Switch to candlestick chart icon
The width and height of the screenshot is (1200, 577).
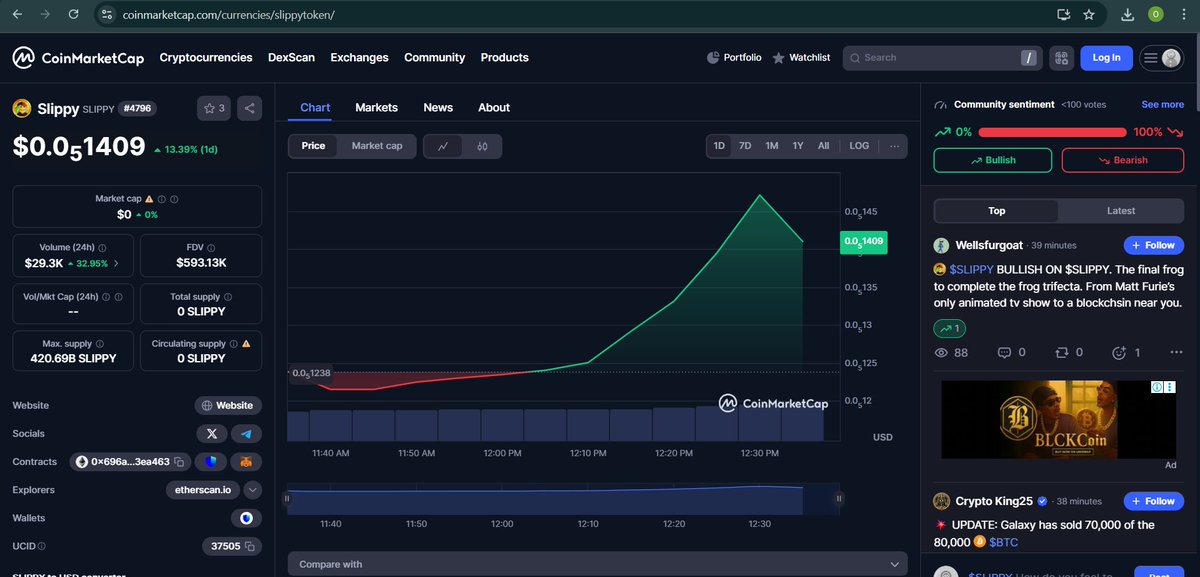pyautogui.click(x=482, y=146)
